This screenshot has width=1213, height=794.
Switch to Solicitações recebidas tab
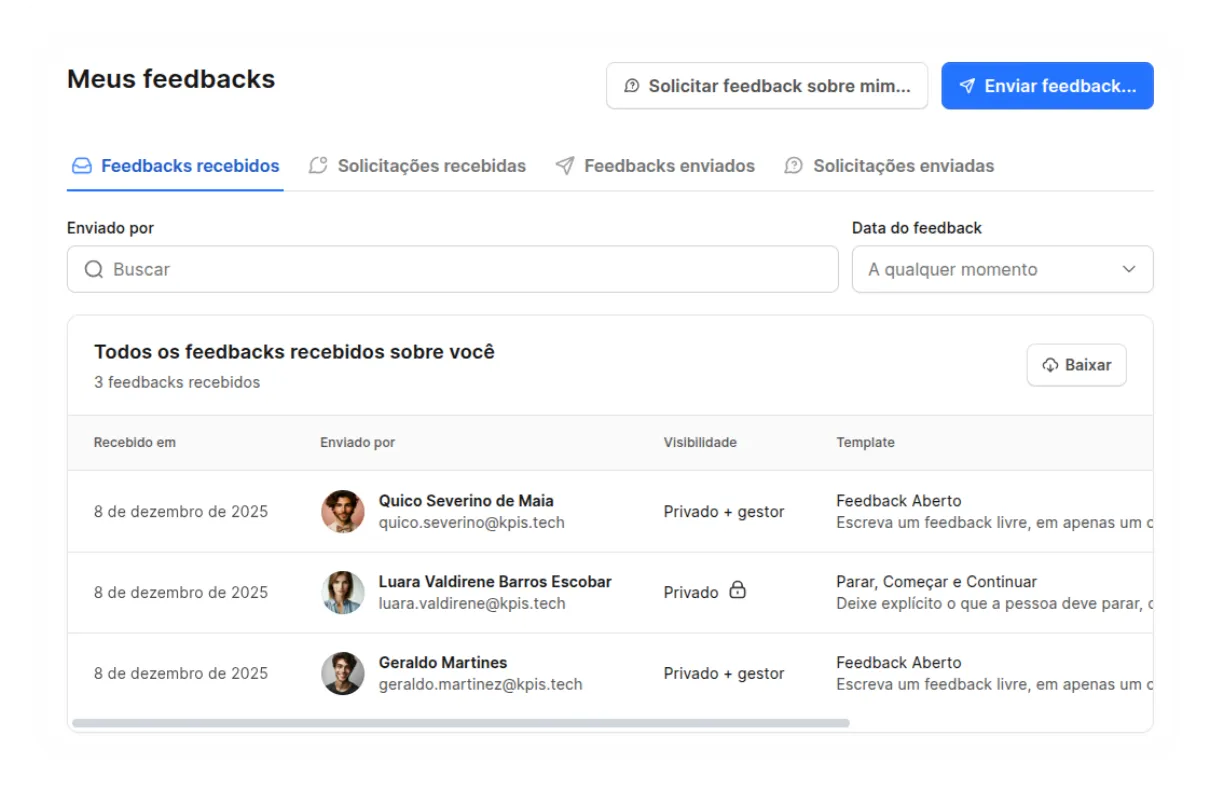point(417,166)
